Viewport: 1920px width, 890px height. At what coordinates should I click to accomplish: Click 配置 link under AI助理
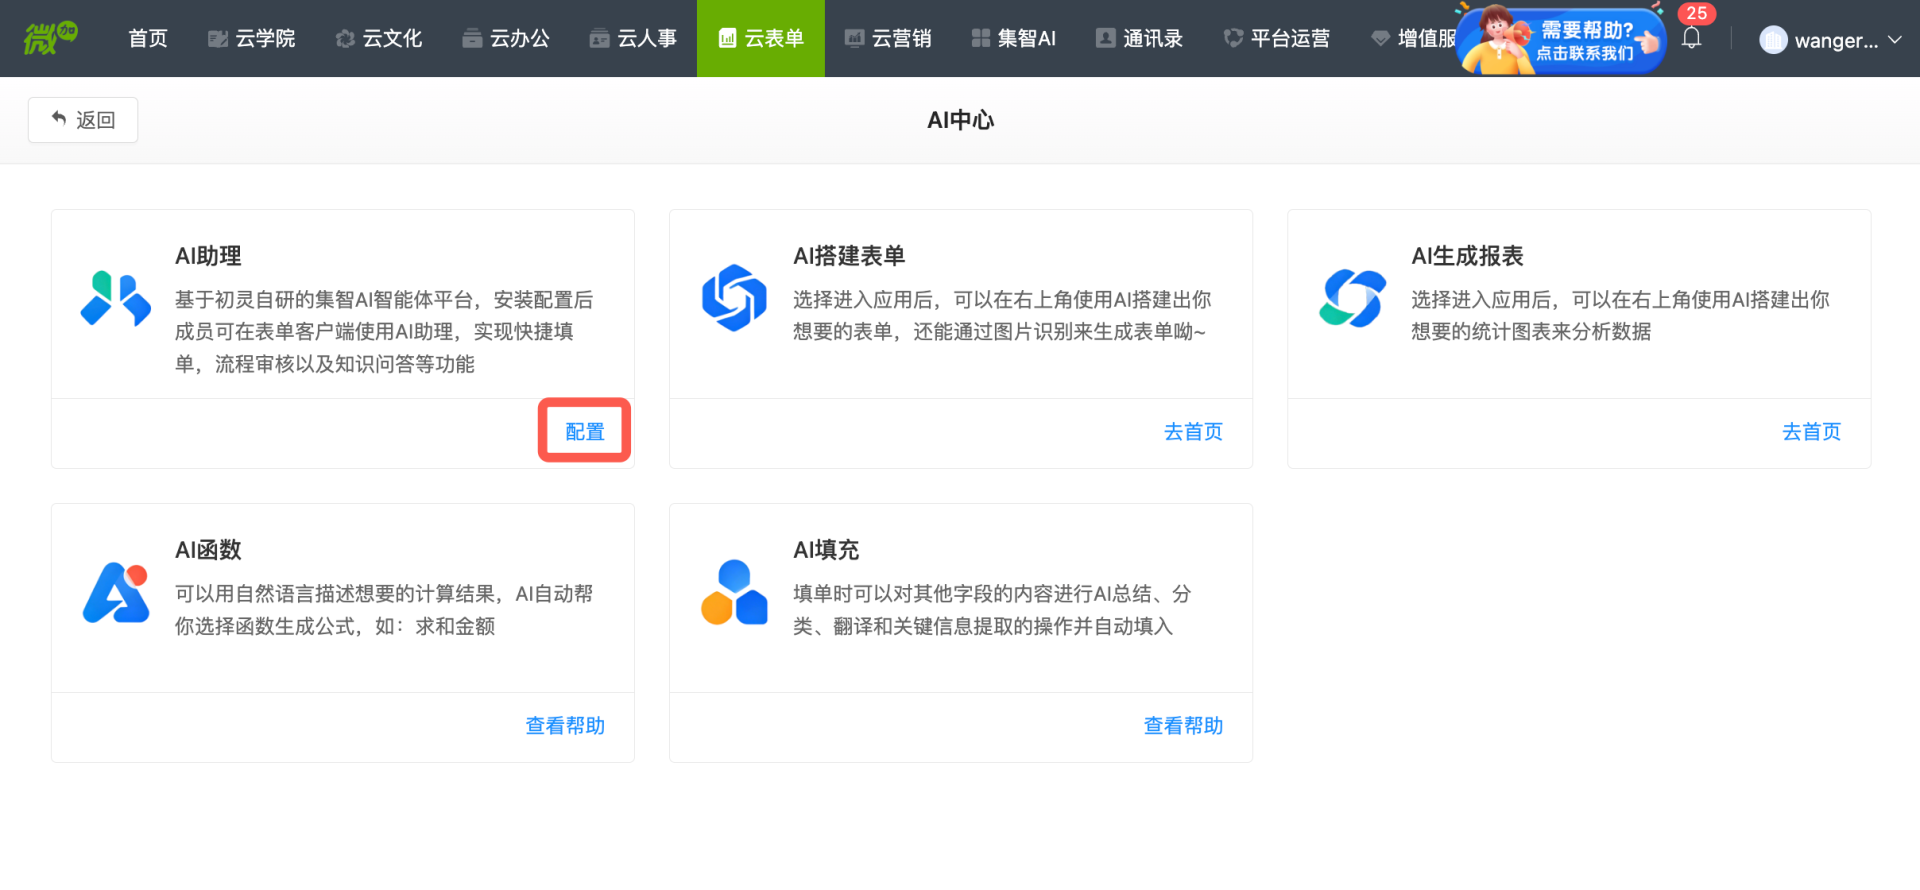tap(585, 432)
